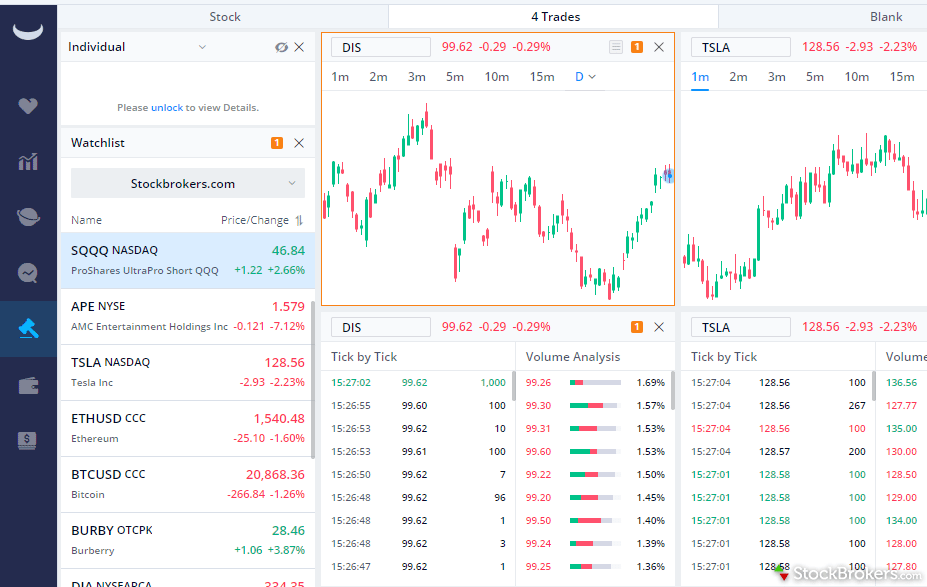The image size is (927, 587).
Task: Select the highlighted trading tool icon in sidebar
Action: point(27,329)
